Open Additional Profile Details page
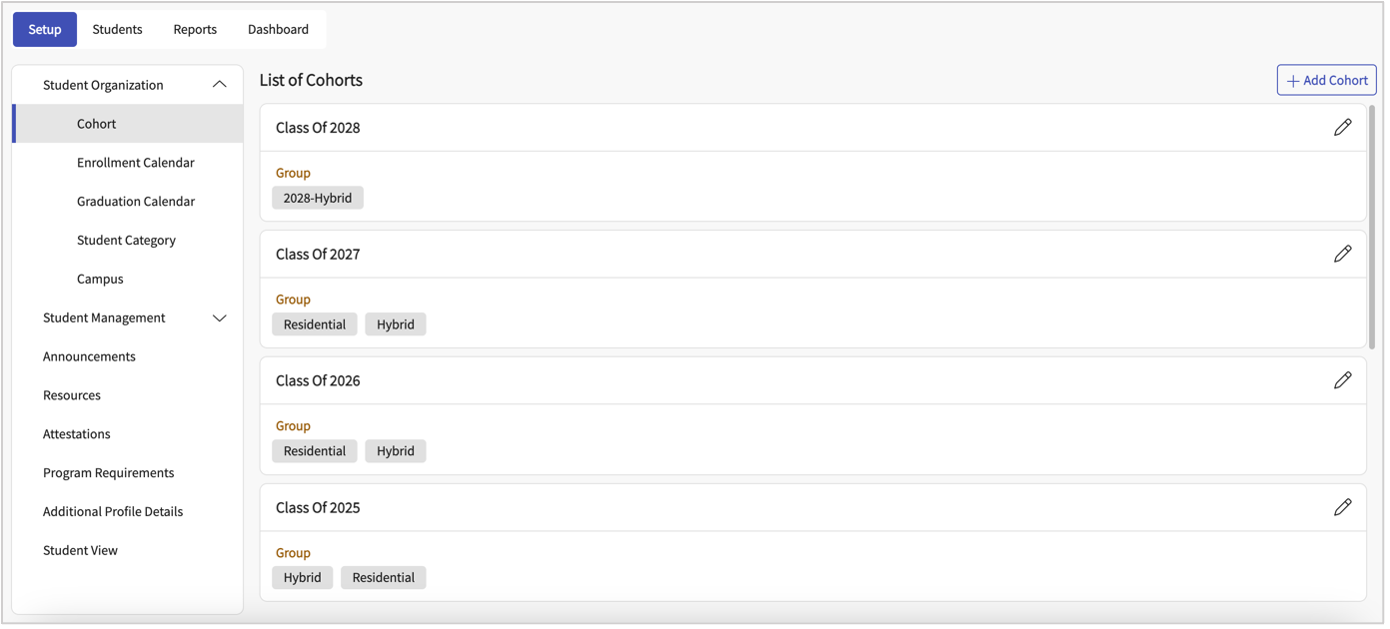Image resolution: width=1390 pixels, height=629 pixels. [113, 511]
